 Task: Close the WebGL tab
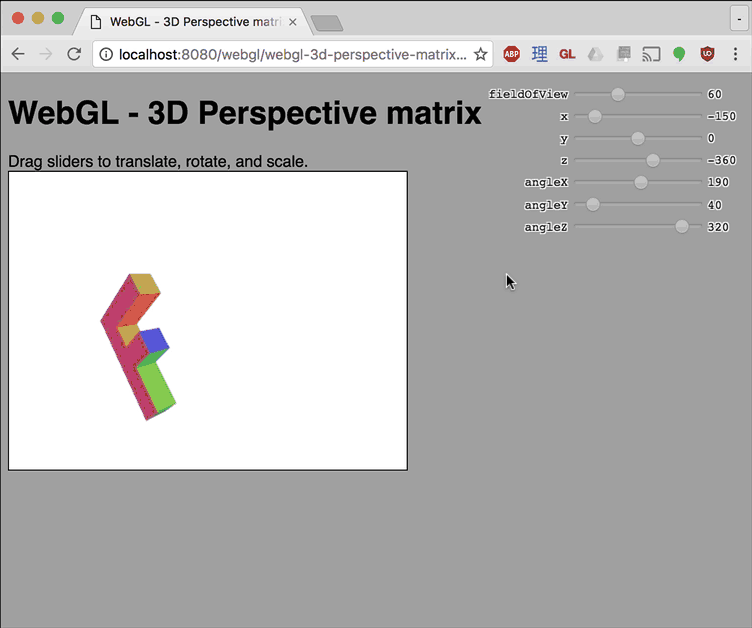click(x=292, y=21)
